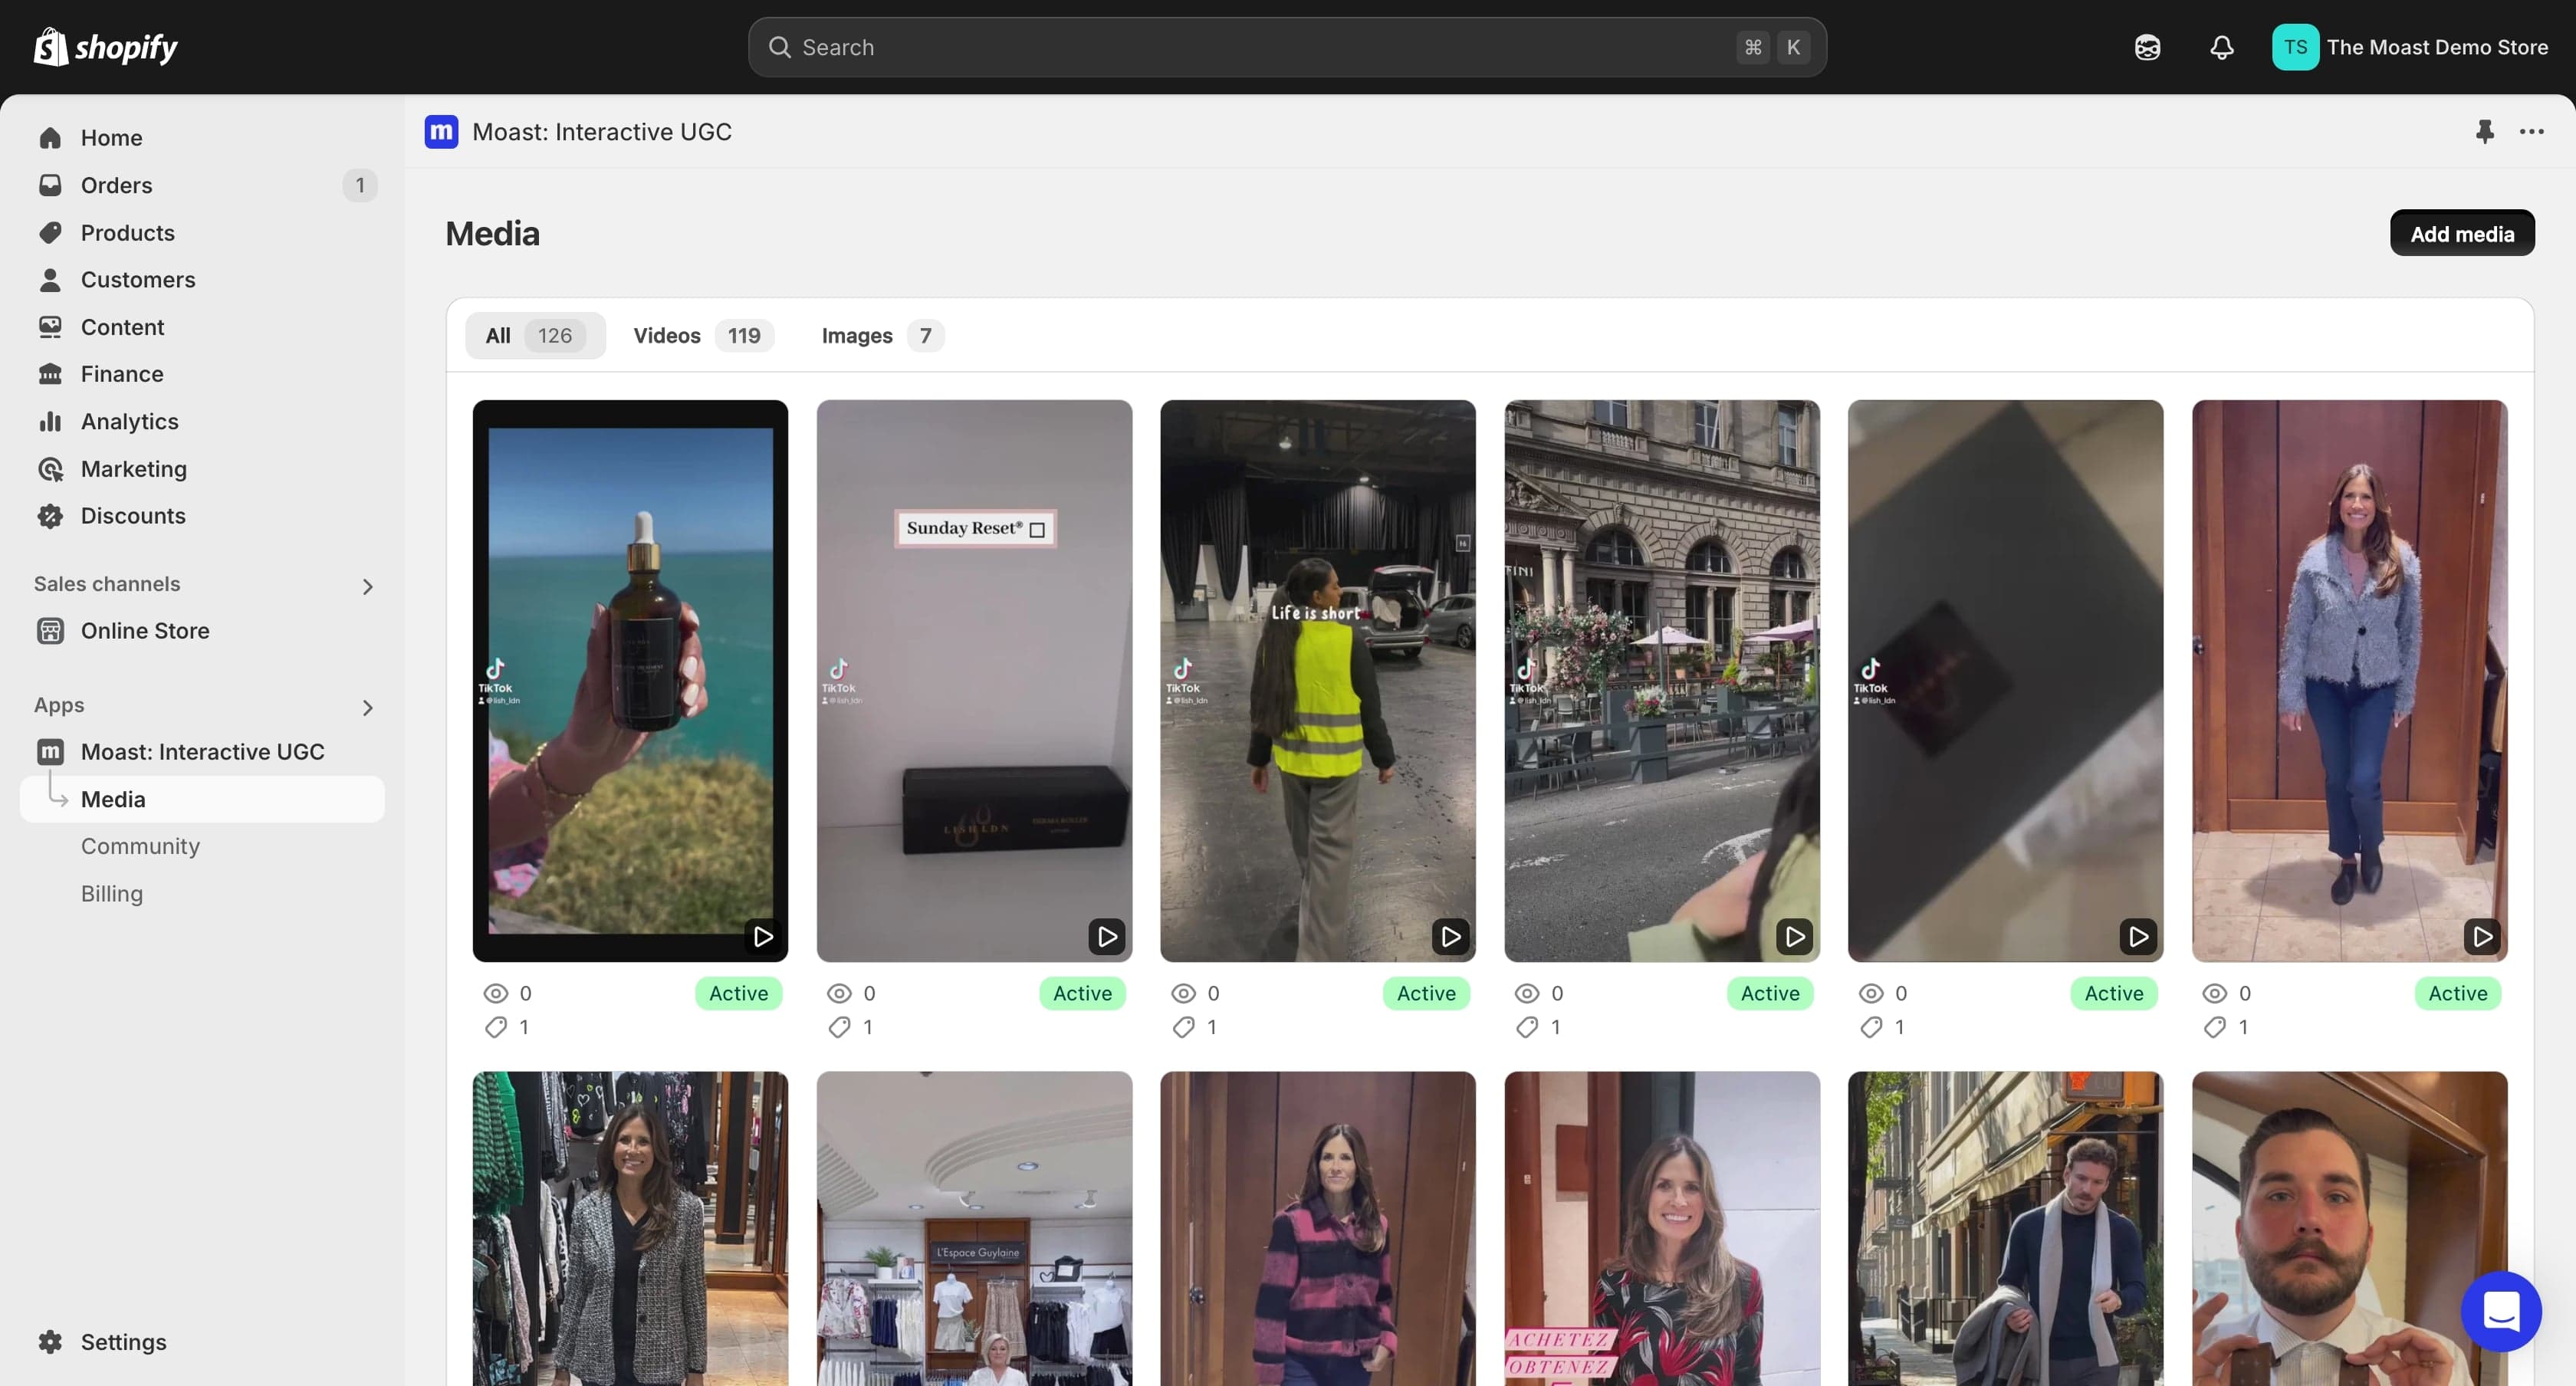
Task: Open the Analytics page
Action: pos(129,421)
